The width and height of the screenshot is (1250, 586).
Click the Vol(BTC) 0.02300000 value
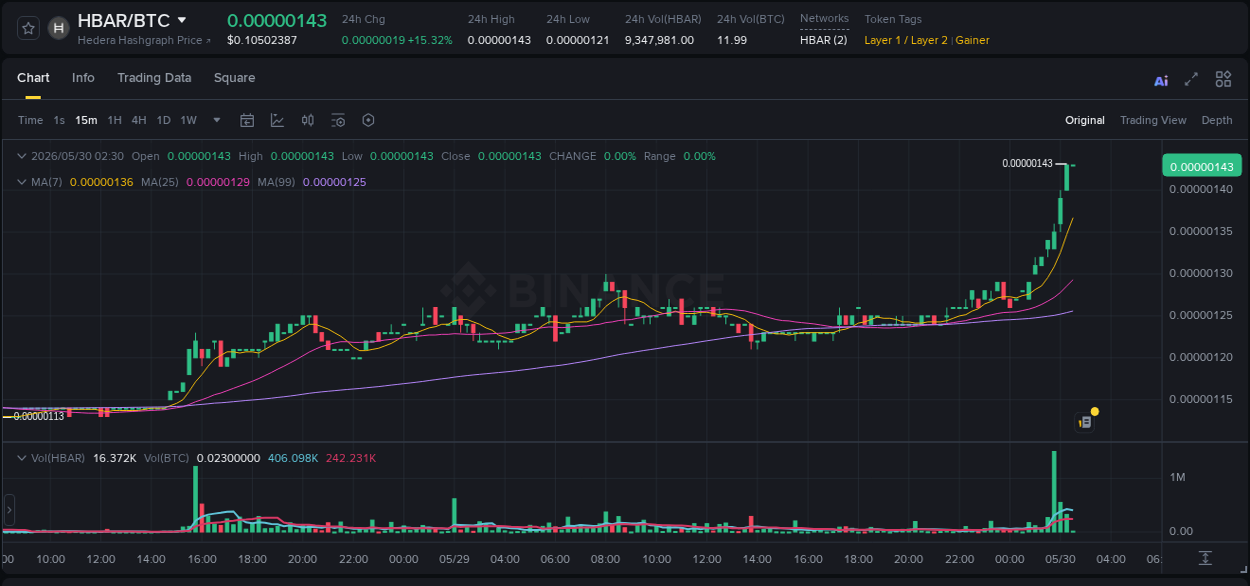coord(228,458)
